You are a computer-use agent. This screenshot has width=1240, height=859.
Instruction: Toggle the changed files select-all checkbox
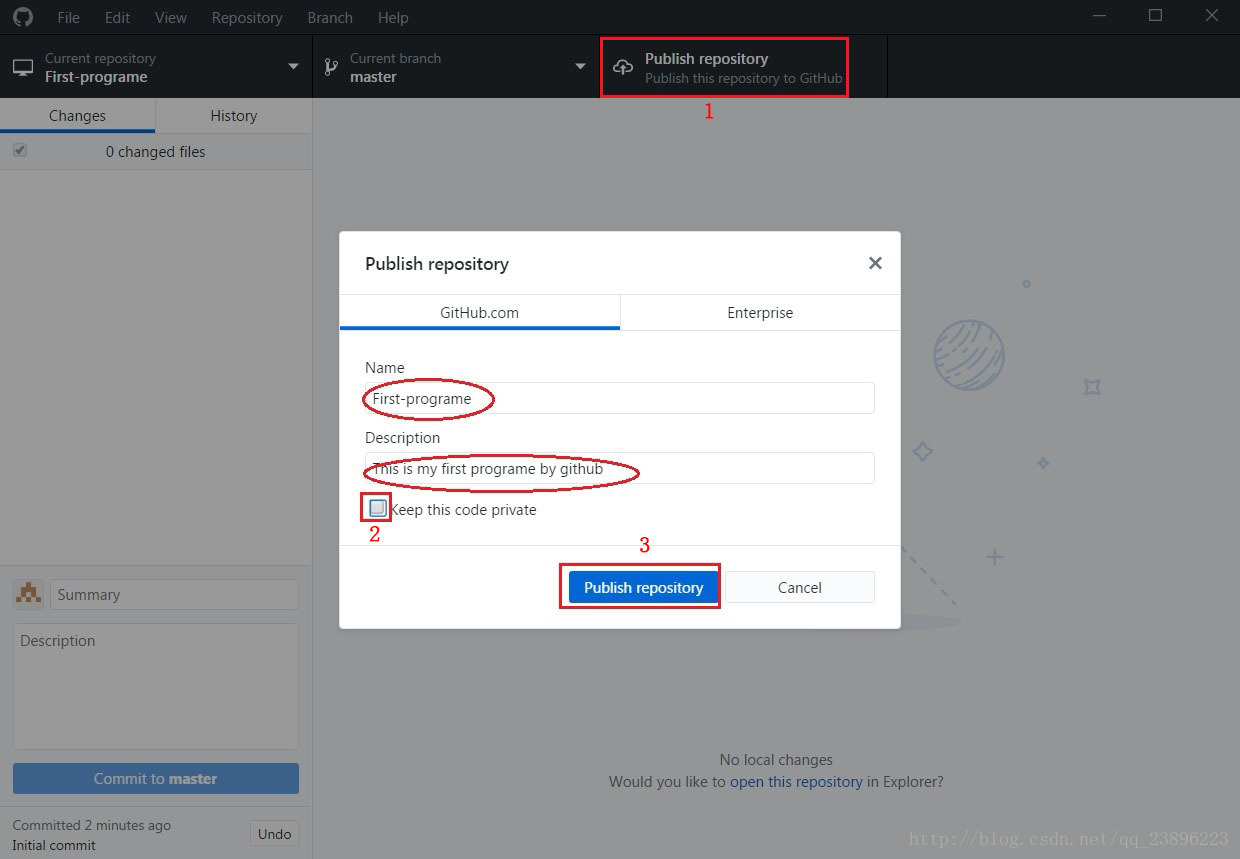point(20,151)
